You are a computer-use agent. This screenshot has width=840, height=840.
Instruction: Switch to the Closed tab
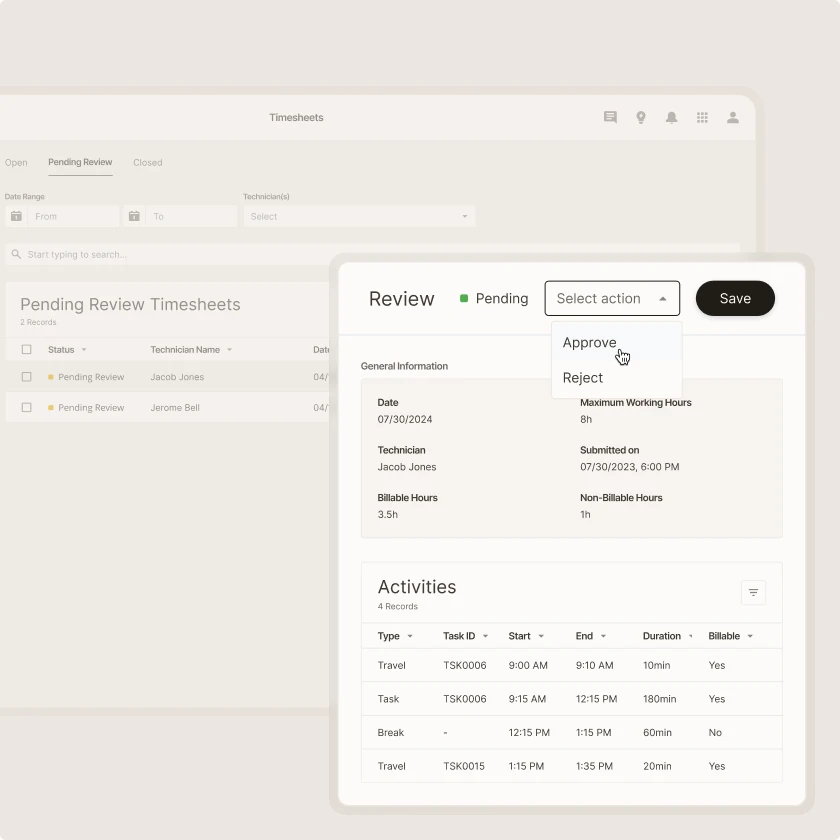point(148,162)
